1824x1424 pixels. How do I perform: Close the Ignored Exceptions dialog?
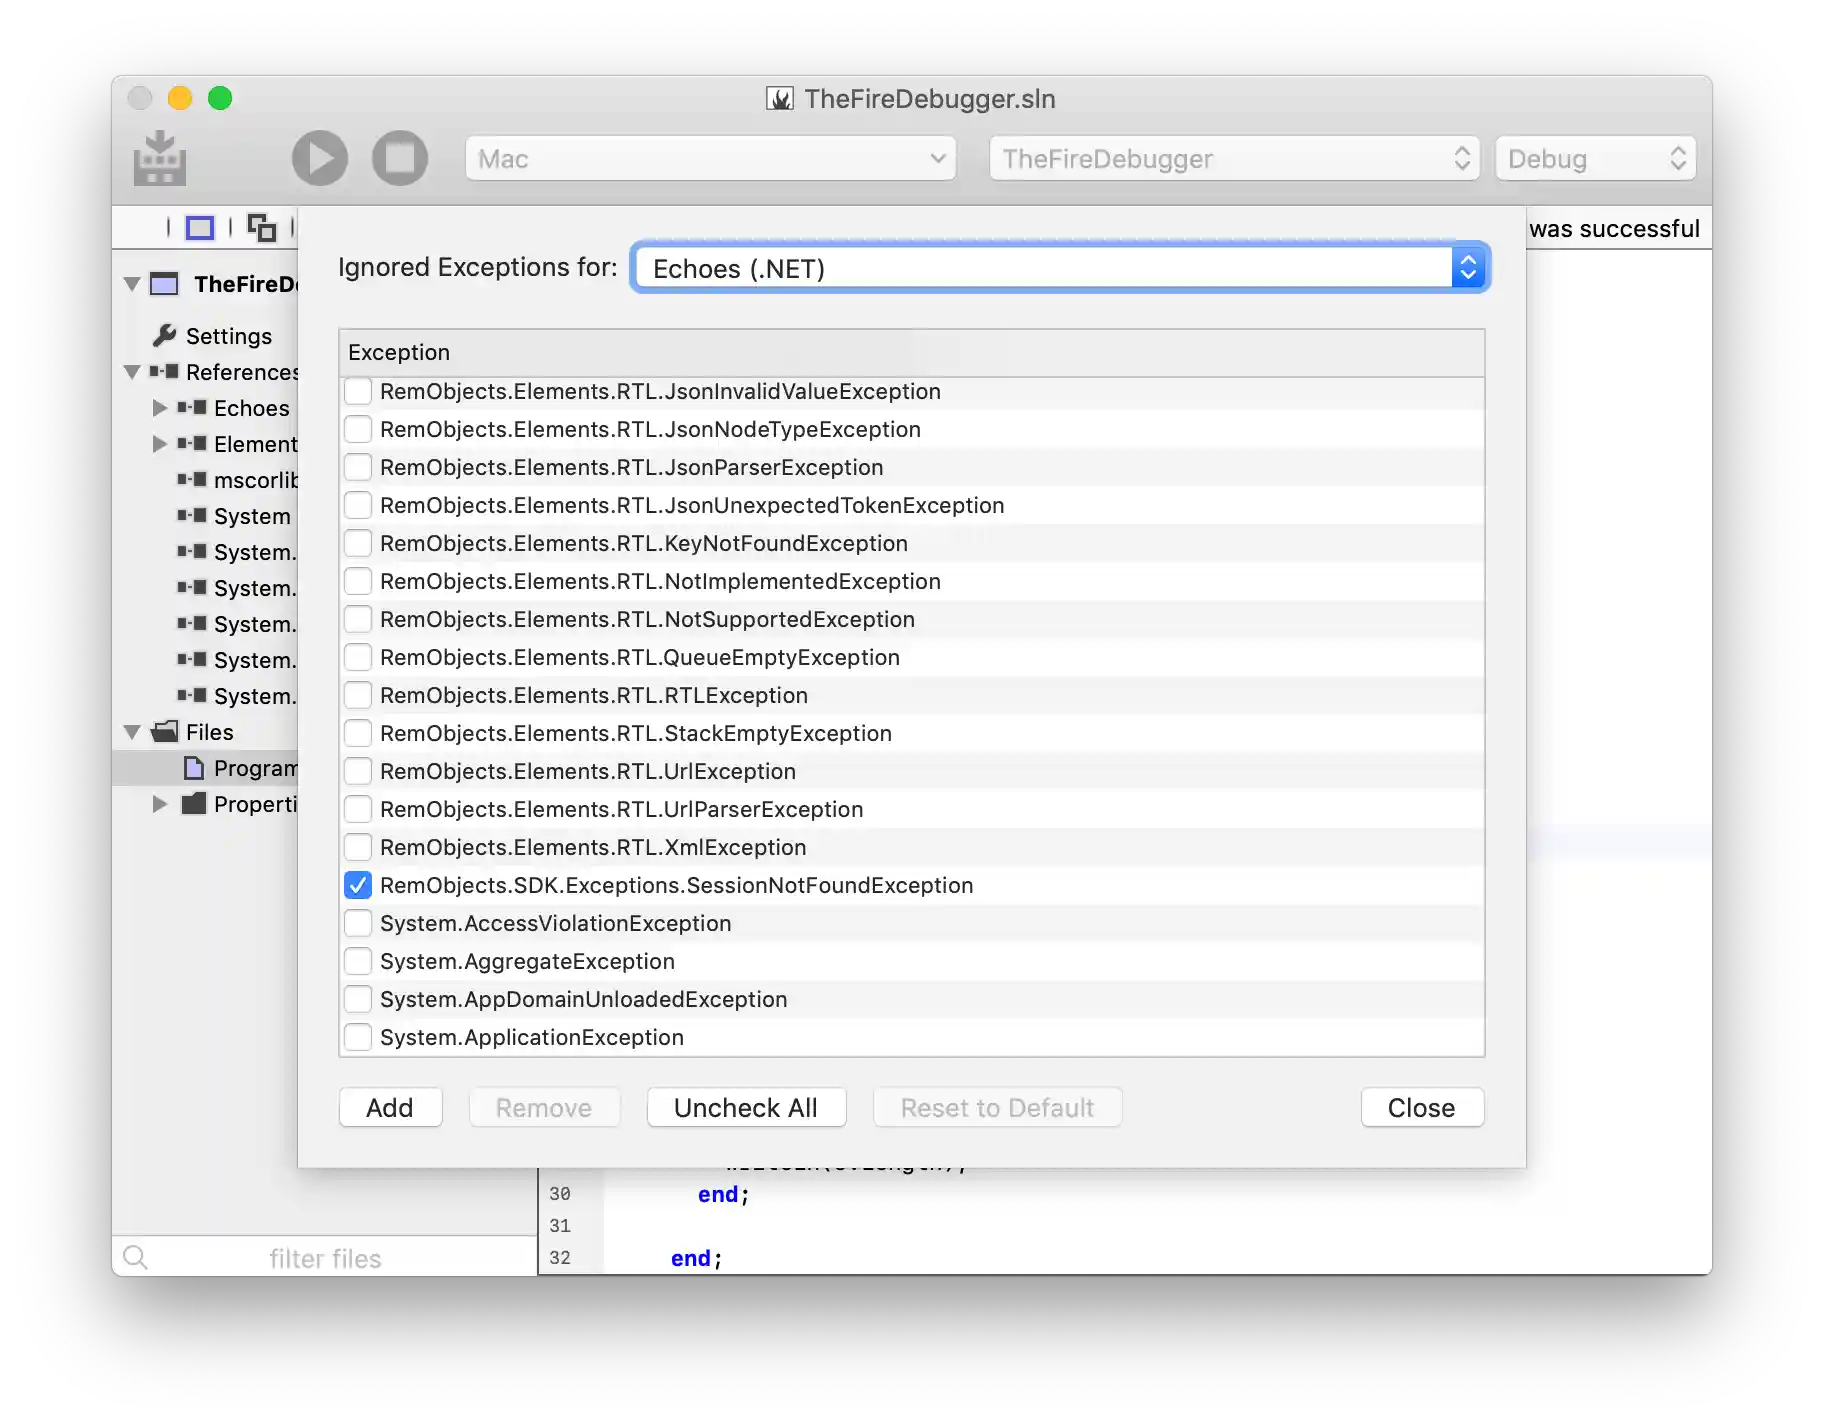[1422, 1107]
